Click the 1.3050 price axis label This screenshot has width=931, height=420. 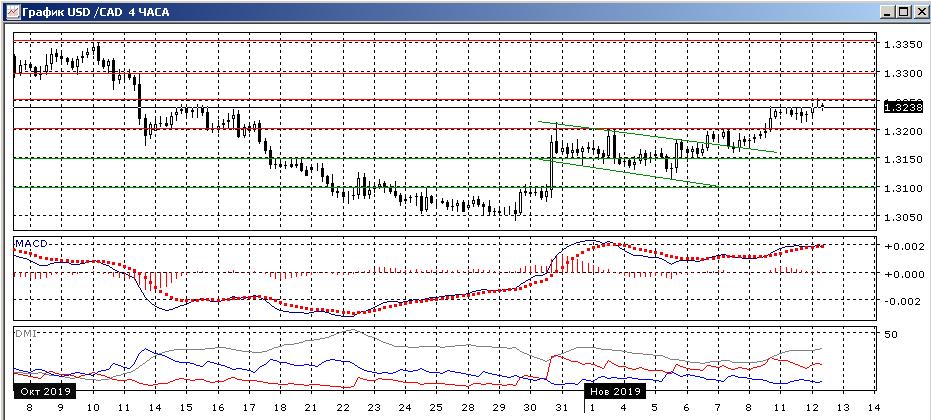pos(901,217)
